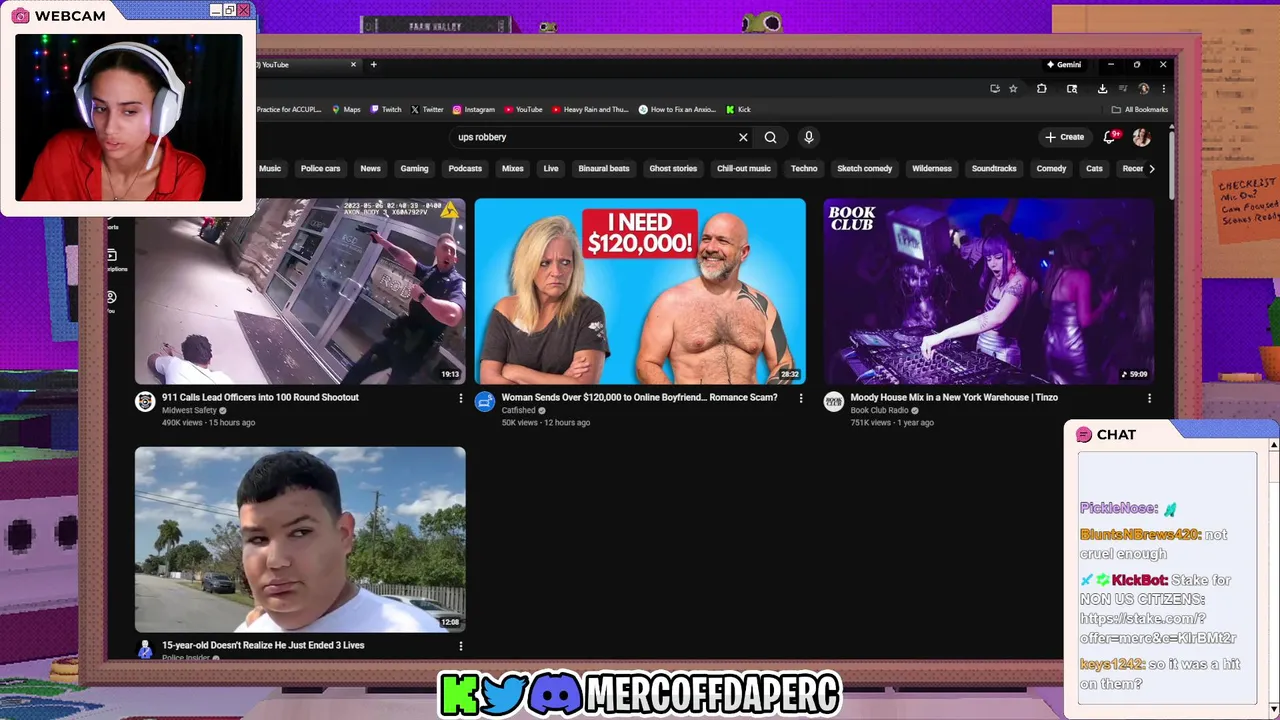Open Heavy Rain and Thu... bookmark
The width and height of the screenshot is (1280, 720).
pyautogui.click(x=590, y=110)
